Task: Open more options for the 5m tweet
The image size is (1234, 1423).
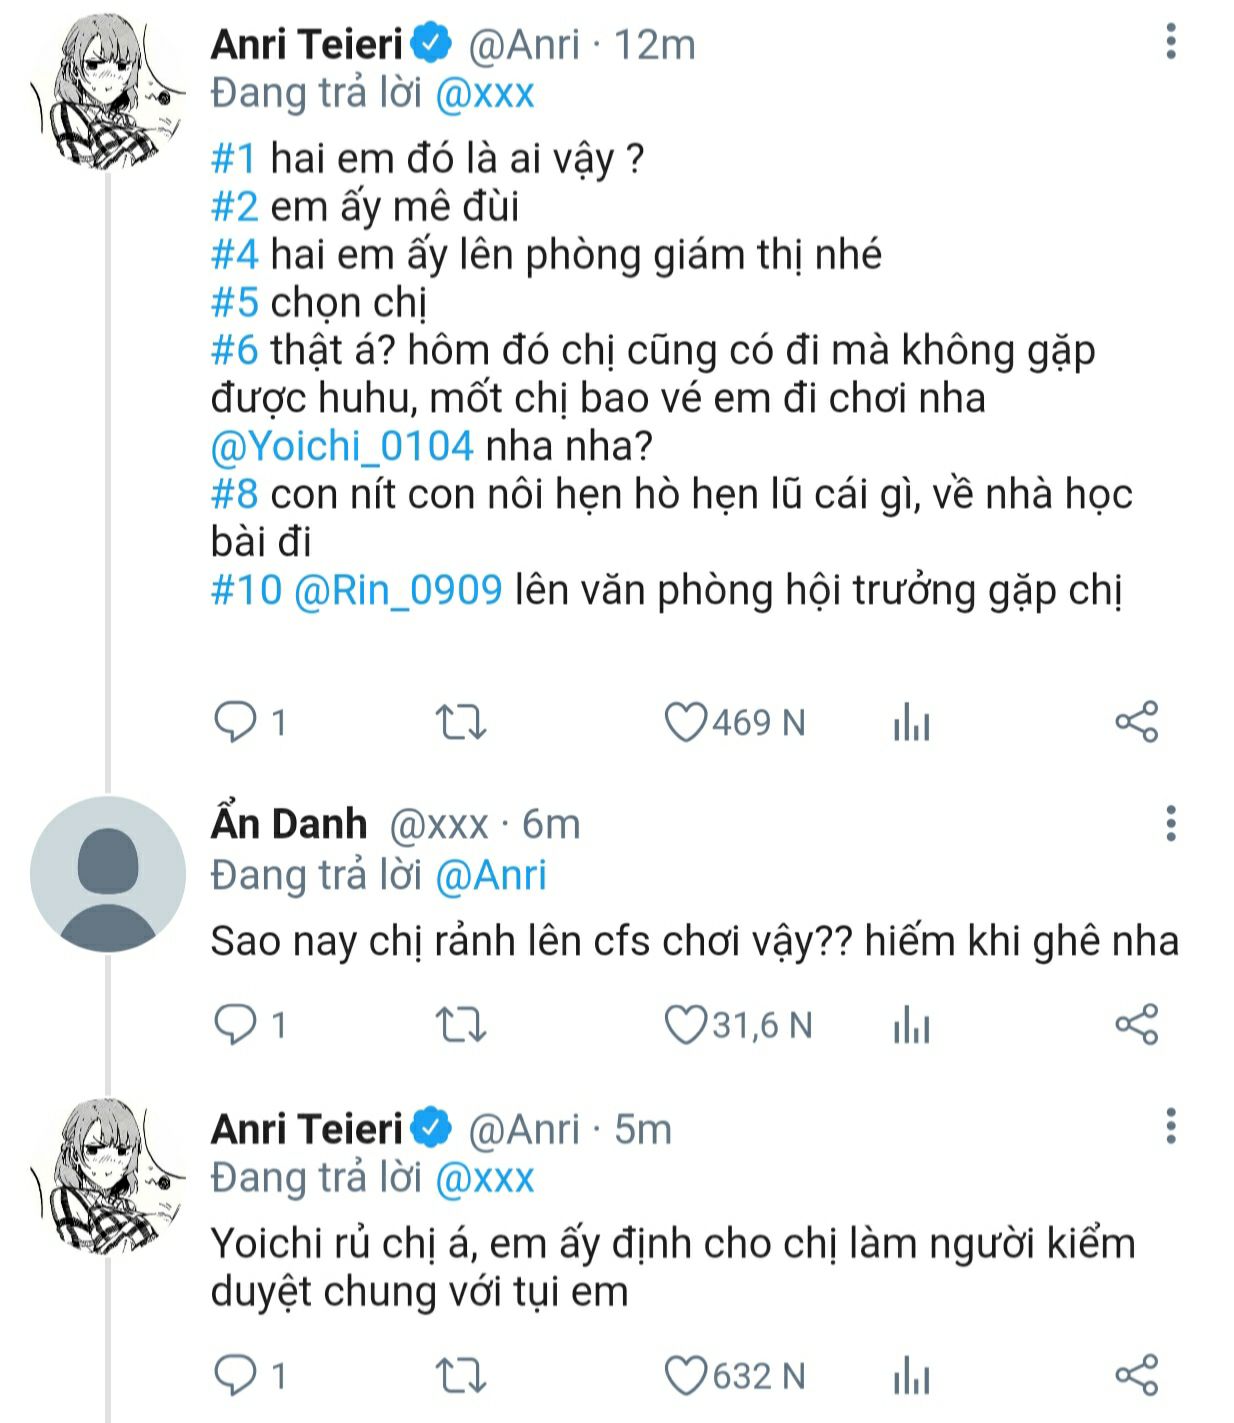Action: (1171, 1126)
